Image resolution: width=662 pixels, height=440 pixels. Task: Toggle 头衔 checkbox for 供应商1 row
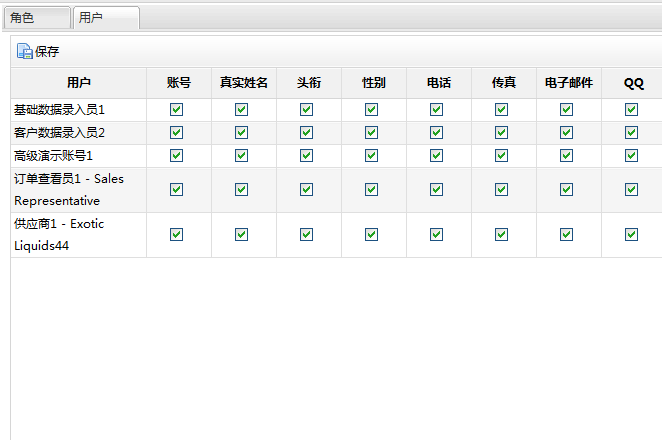point(307,234)
